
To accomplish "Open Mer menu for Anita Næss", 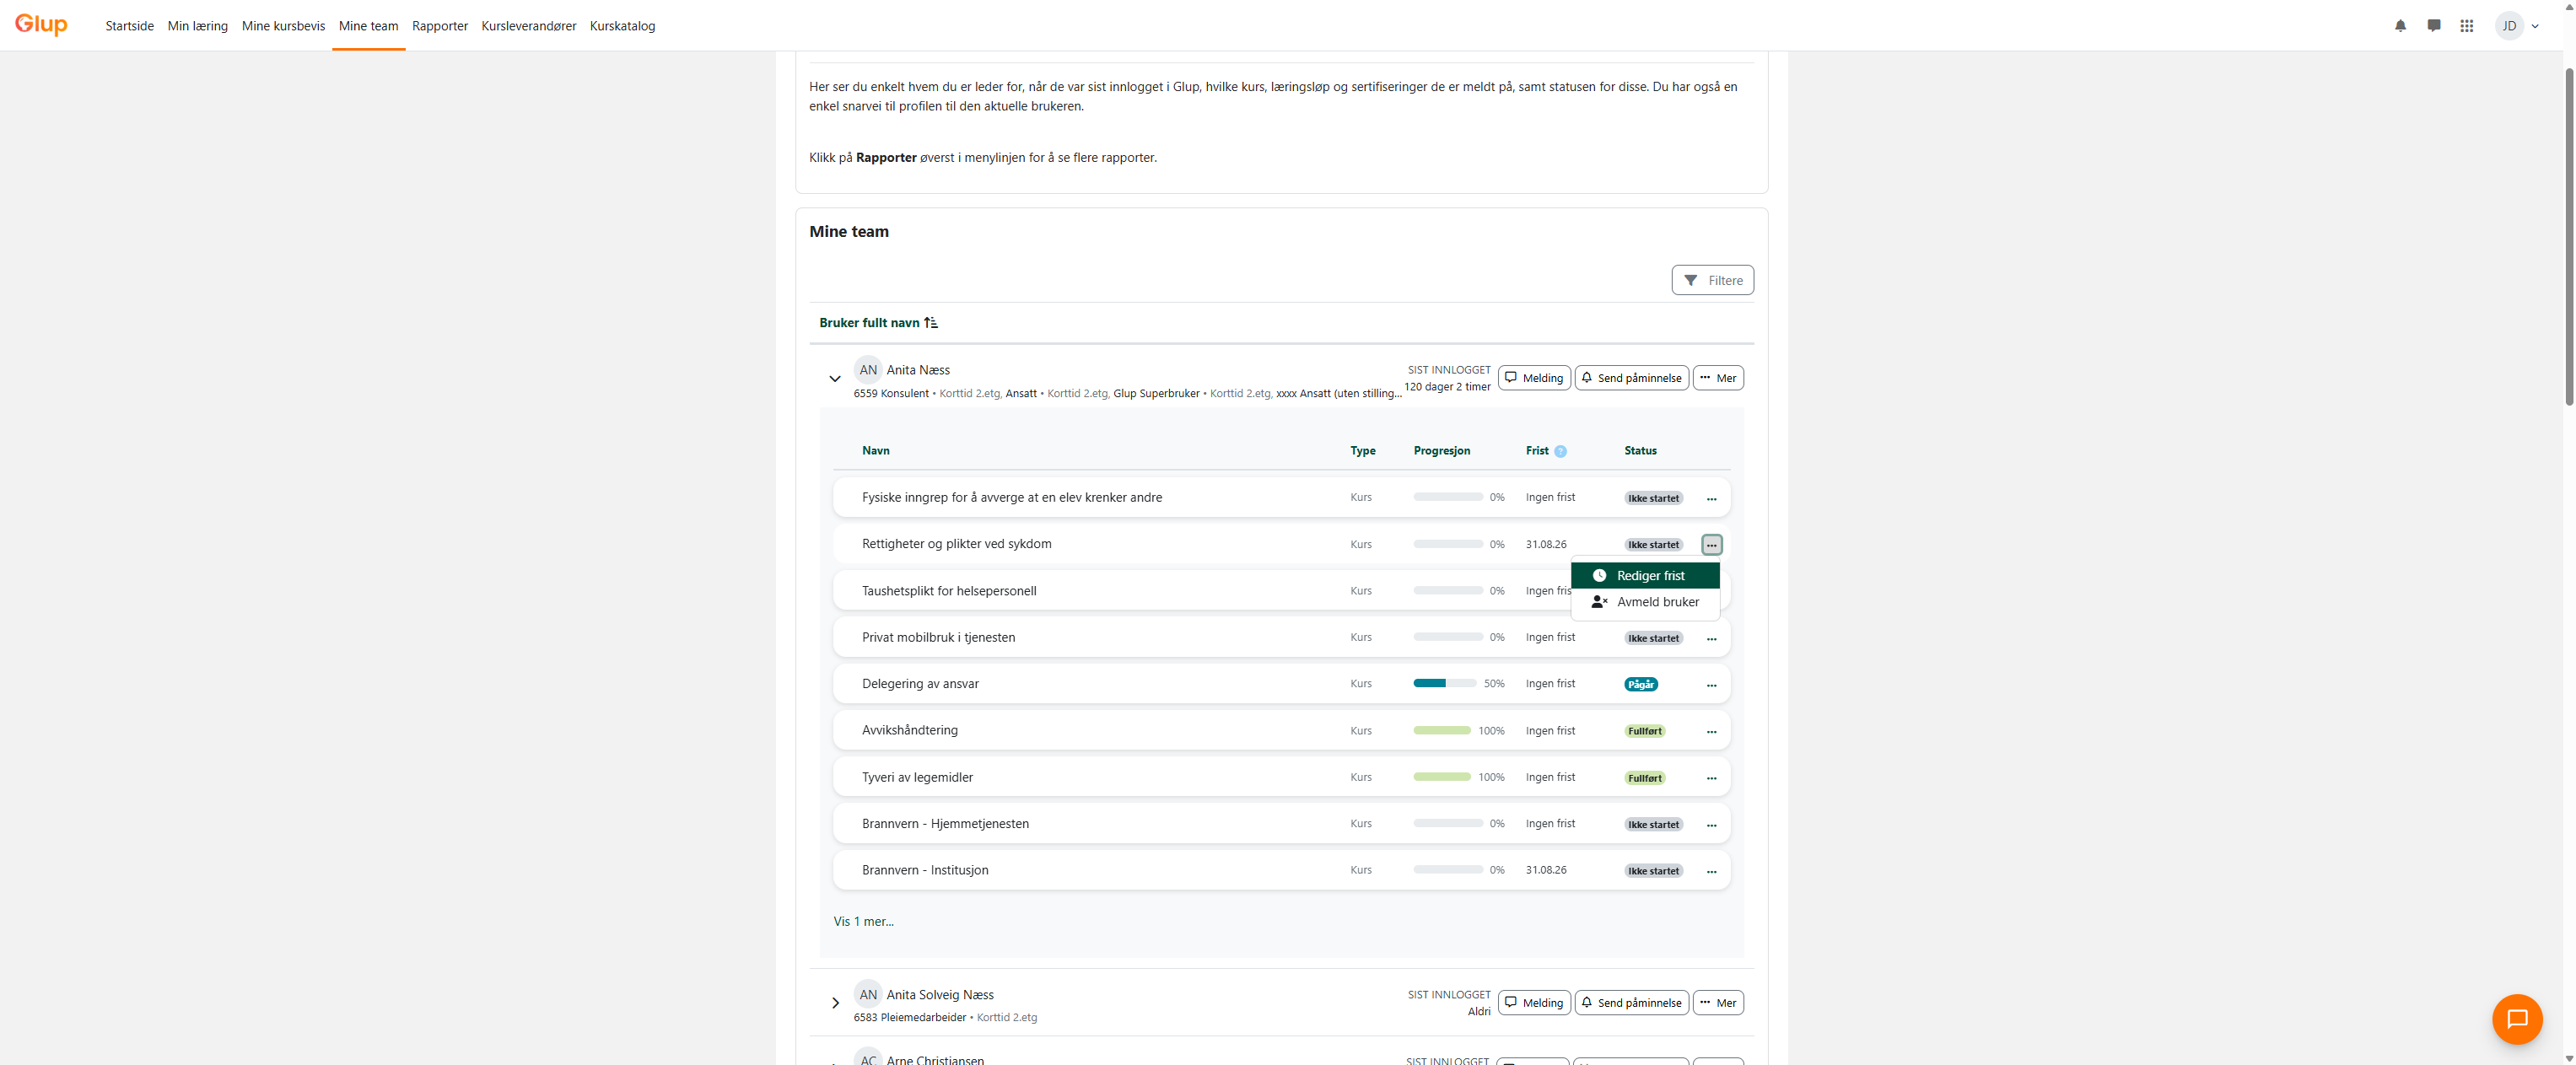I will [1718, 378].
